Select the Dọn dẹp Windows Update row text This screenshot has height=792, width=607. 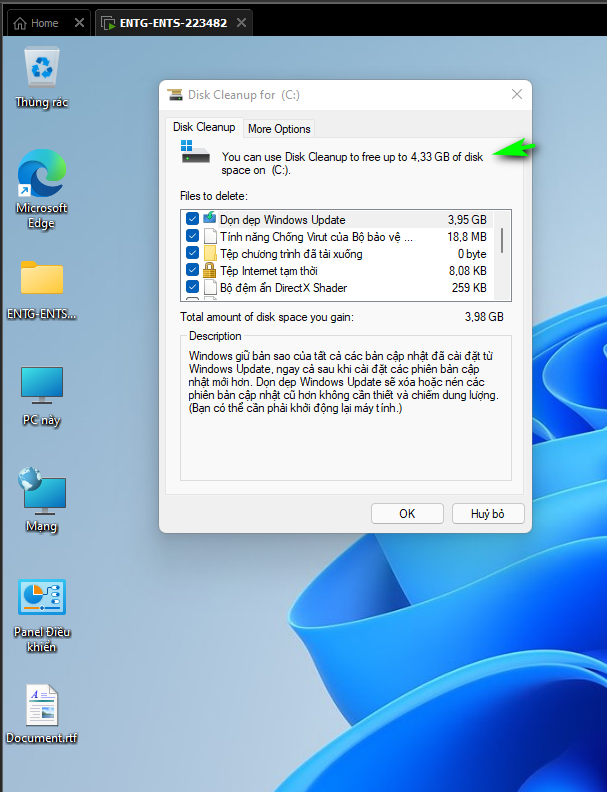point(282,220)
